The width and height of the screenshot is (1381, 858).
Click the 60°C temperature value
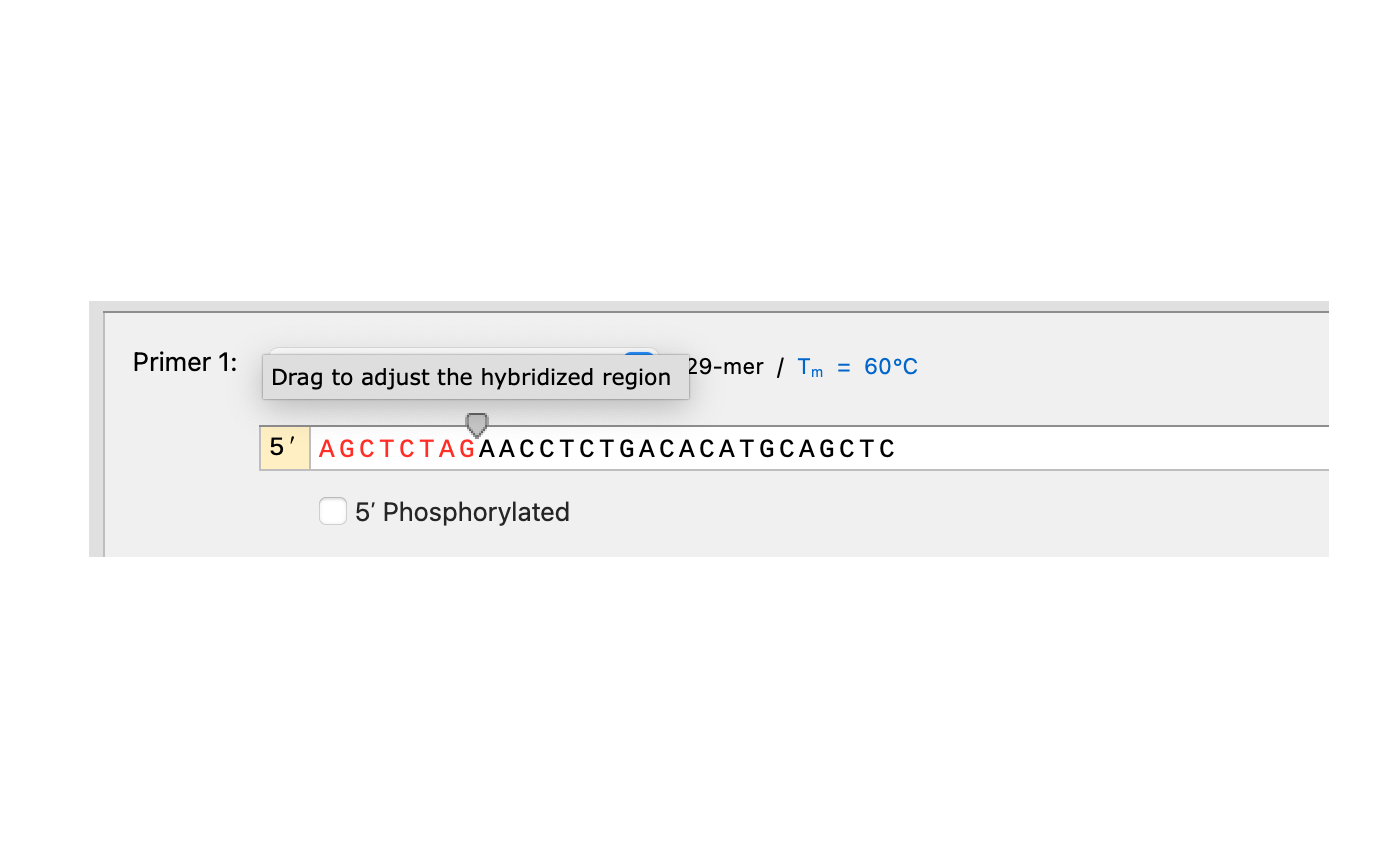point(891,367)
